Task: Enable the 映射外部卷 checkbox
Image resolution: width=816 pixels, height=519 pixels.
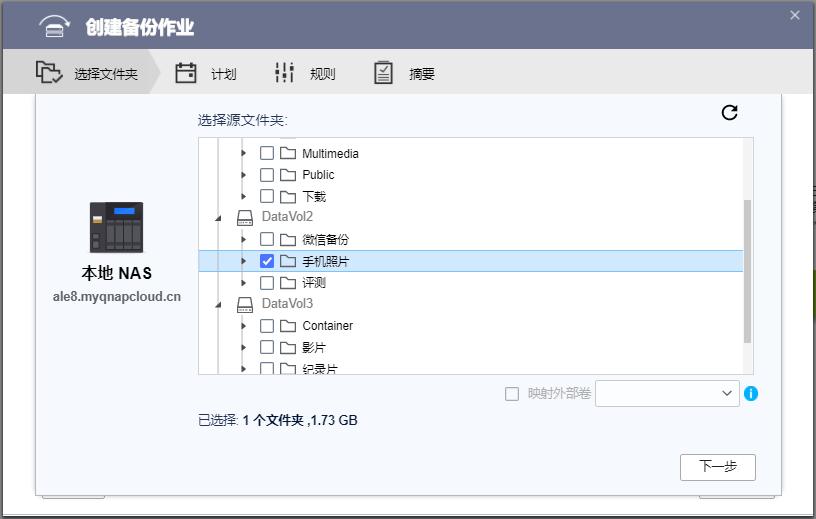Action: [512, 394]
